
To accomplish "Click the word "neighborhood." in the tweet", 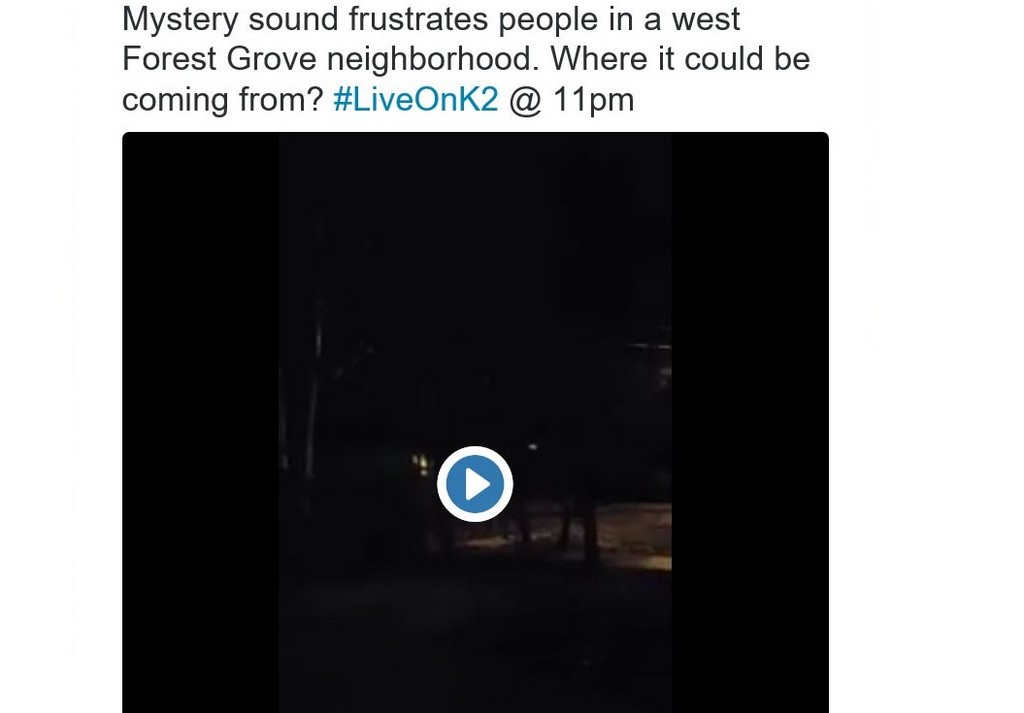I will (x=432, y=59).
